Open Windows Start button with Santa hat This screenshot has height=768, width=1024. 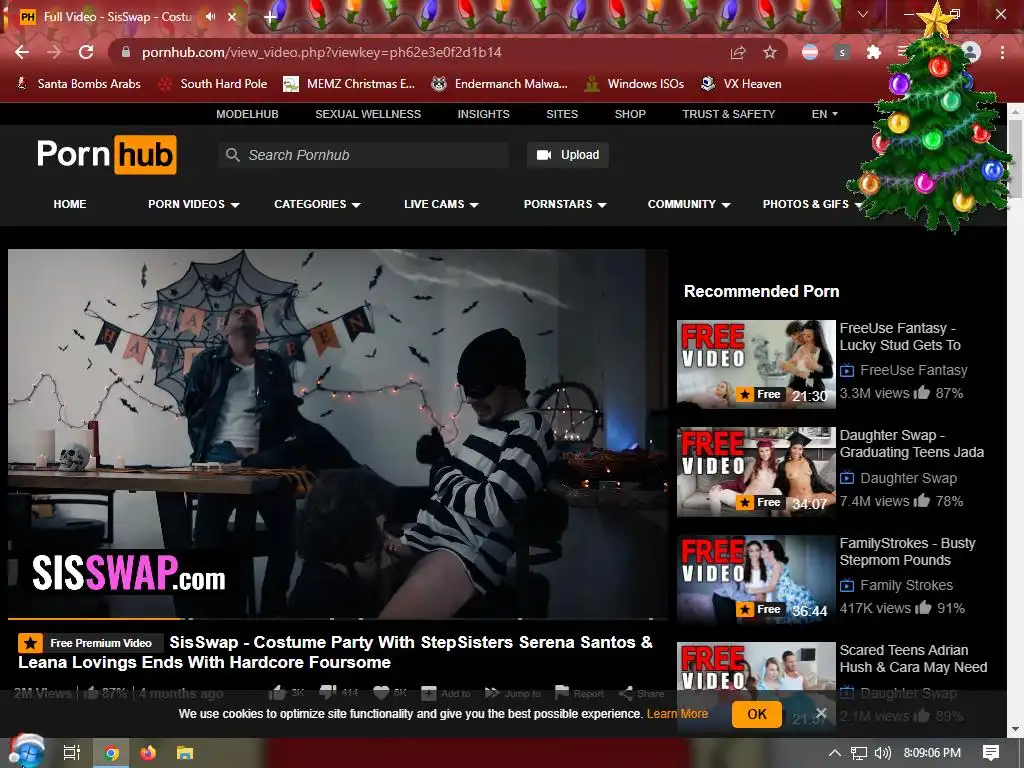point(26,752)
